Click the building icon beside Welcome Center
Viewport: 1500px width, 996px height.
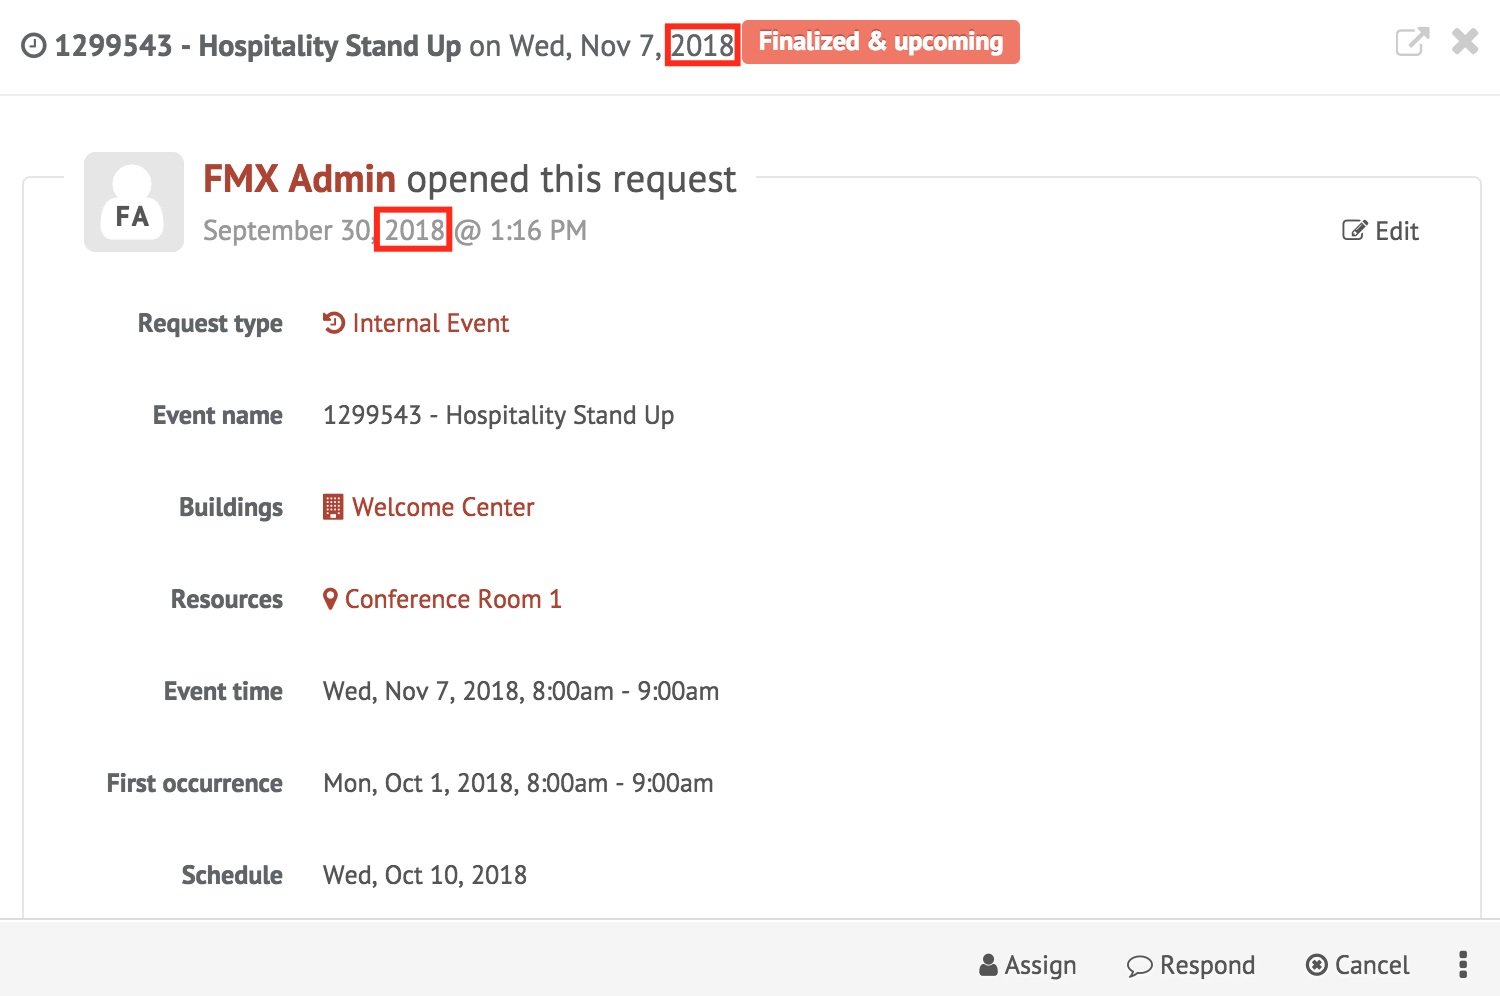pos(333,507)
